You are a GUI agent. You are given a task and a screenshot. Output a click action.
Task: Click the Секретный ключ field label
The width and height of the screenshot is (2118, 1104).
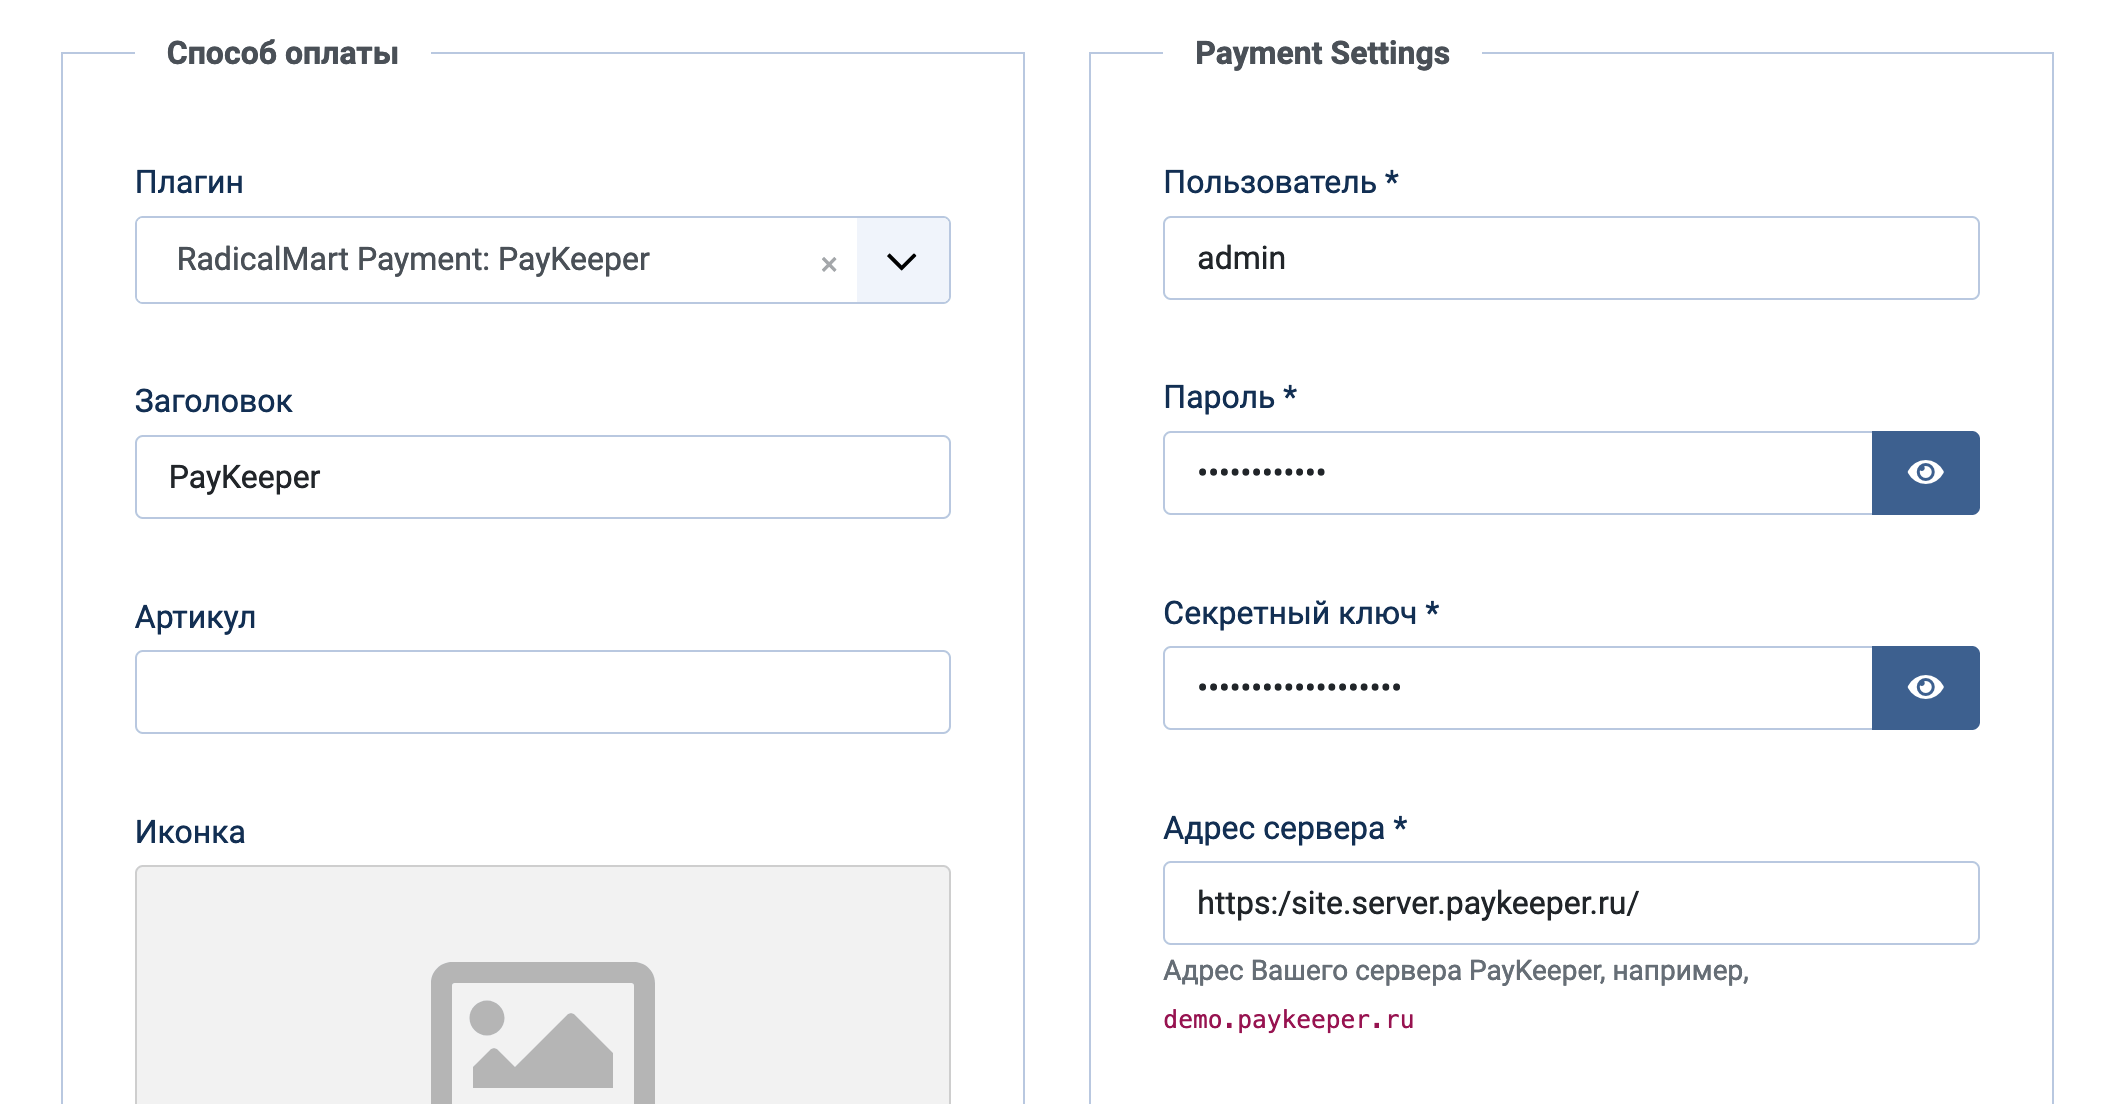pos(1290,613)
